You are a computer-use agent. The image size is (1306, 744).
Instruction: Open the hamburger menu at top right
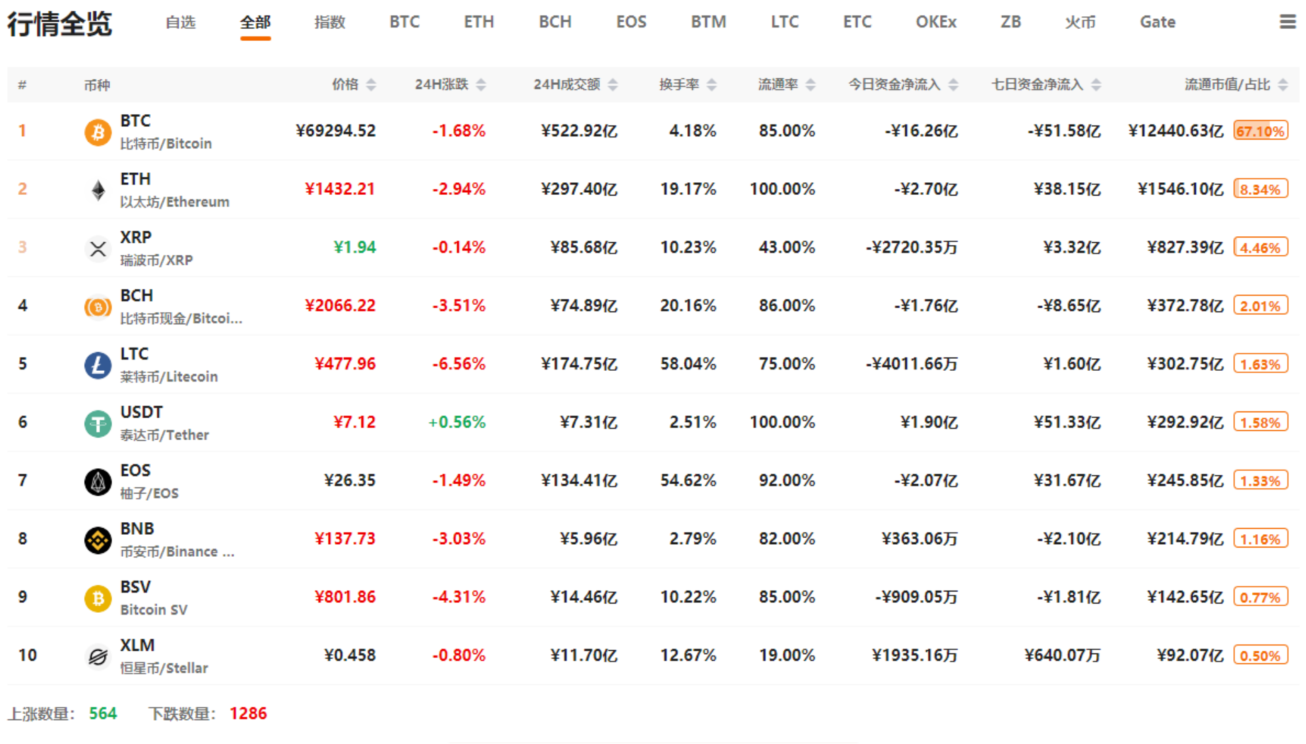pos(1288,22)
